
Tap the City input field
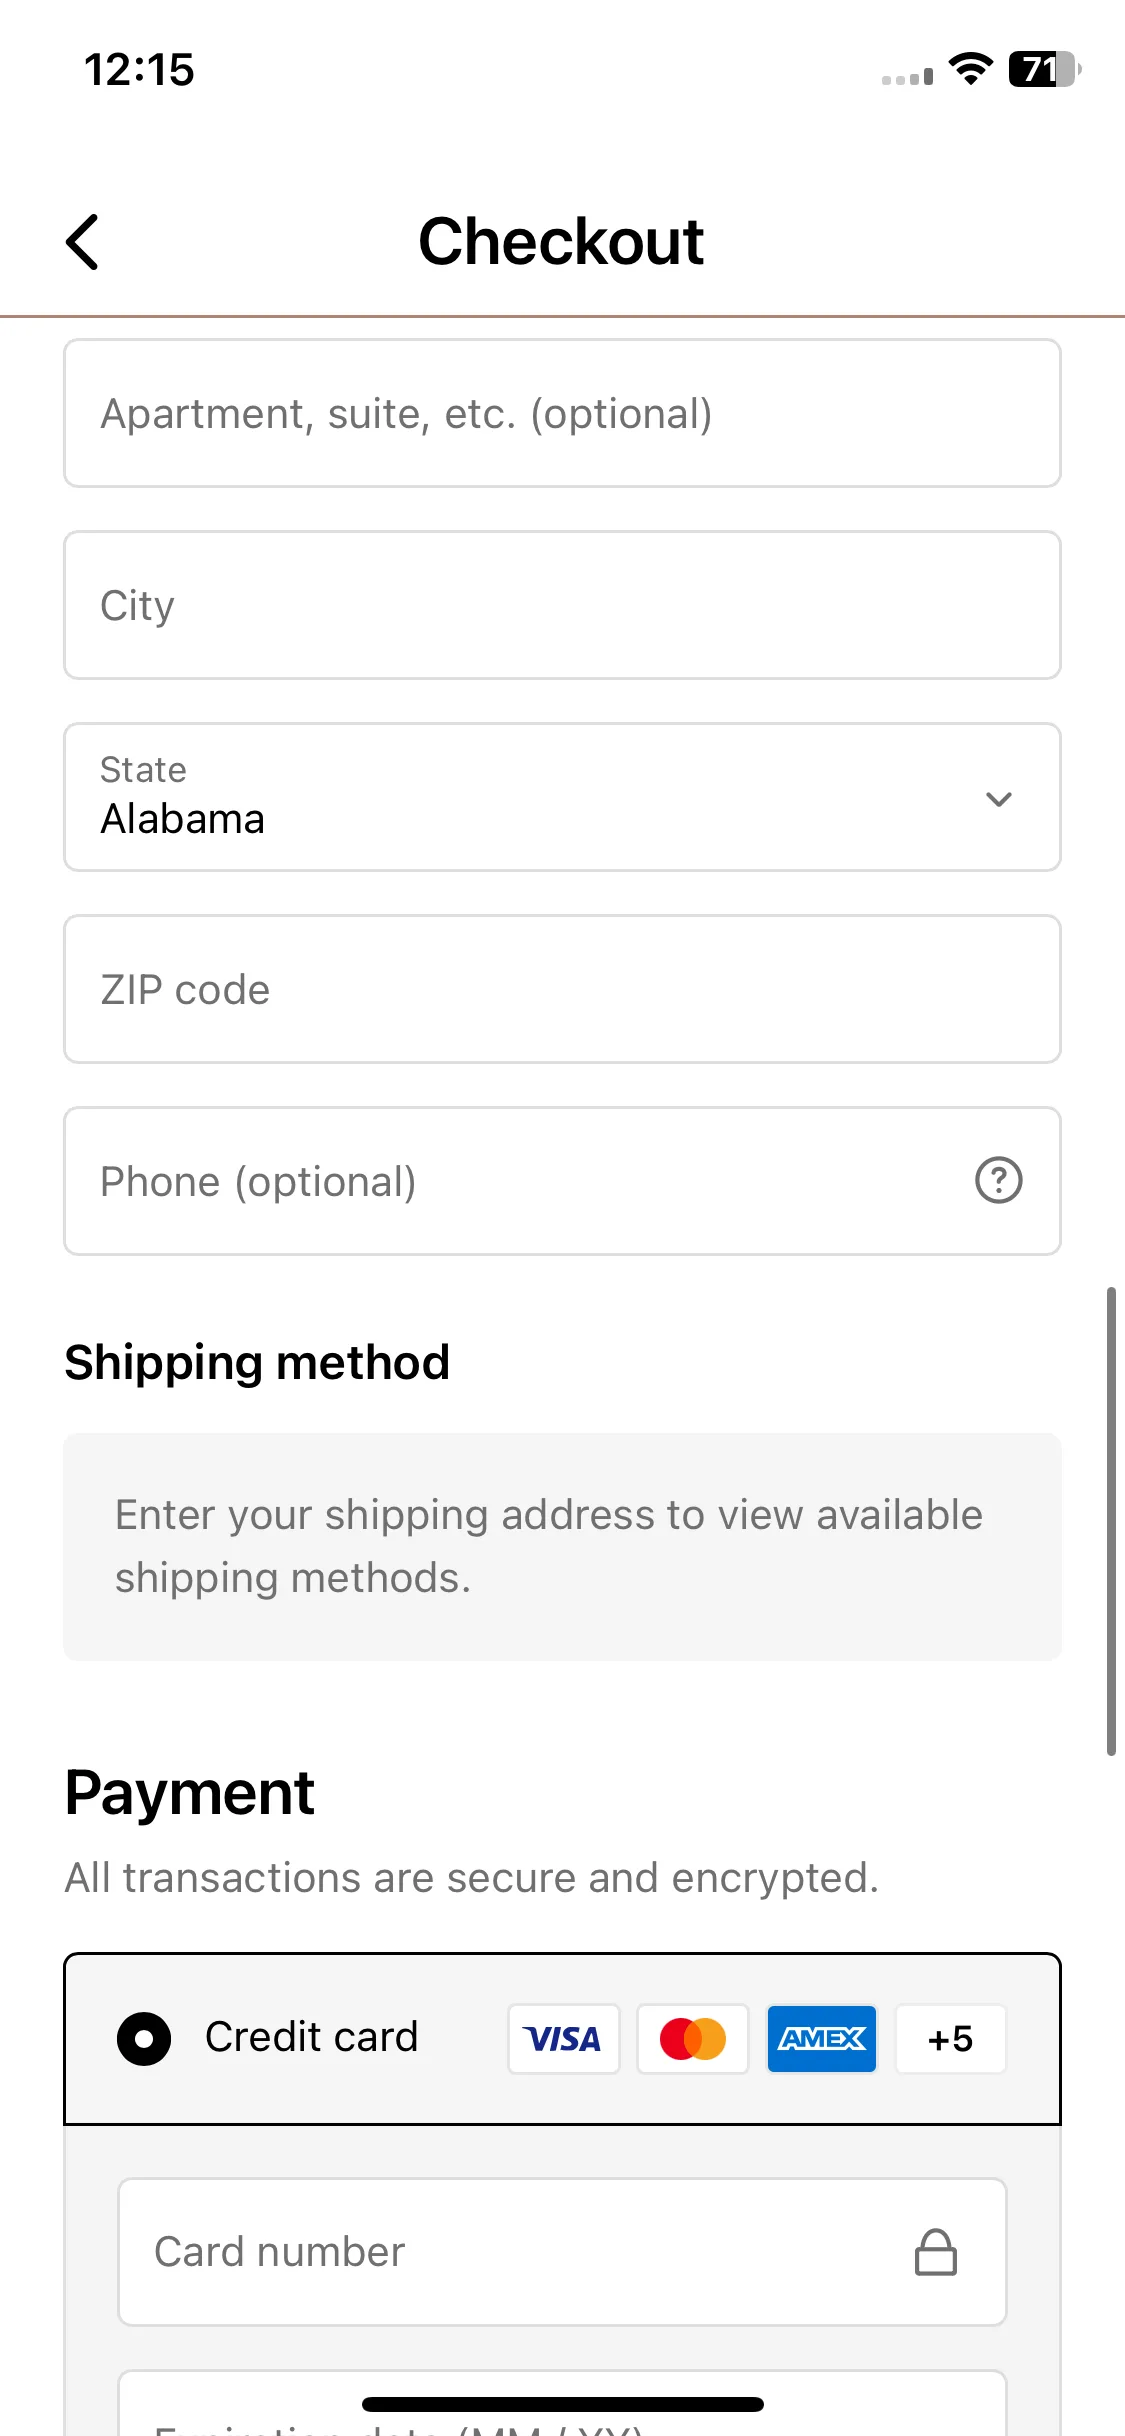(x=562, y=605)
